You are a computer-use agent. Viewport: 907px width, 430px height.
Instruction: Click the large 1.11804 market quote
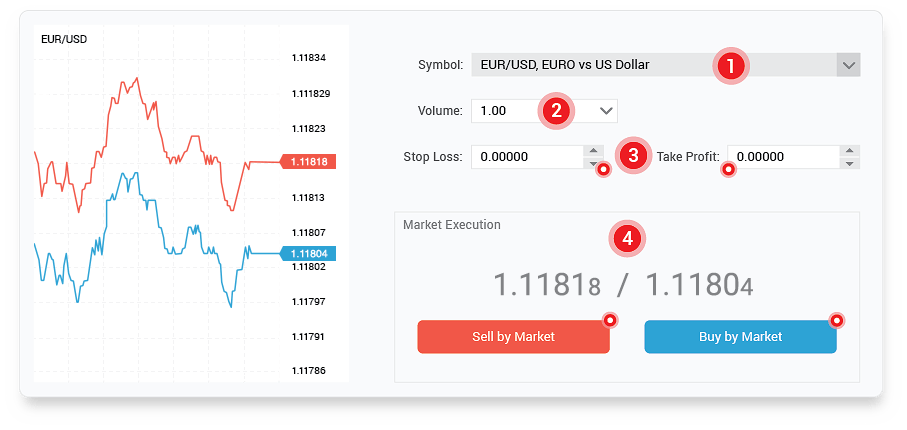tap(699, 285)
